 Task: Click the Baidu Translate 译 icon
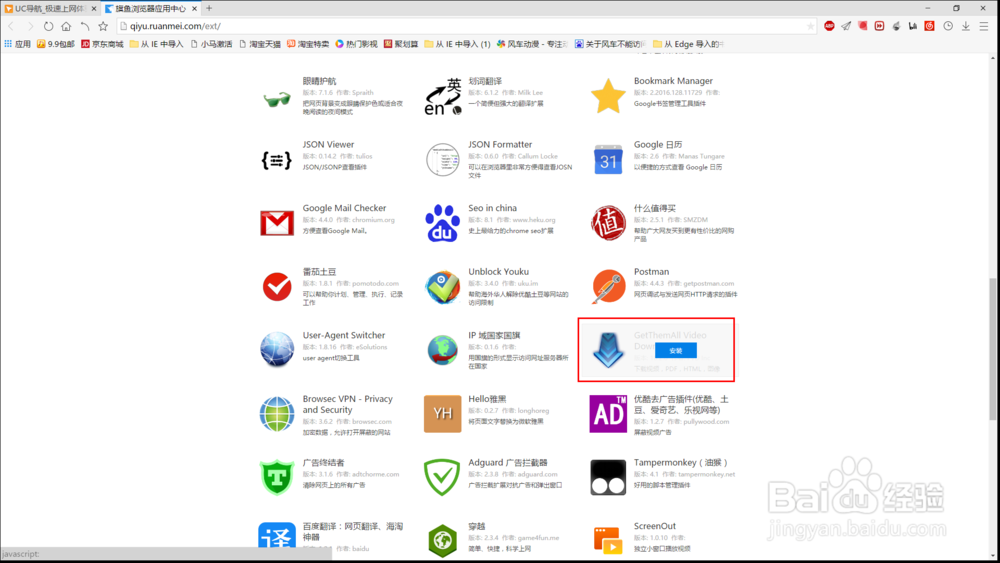277,536
